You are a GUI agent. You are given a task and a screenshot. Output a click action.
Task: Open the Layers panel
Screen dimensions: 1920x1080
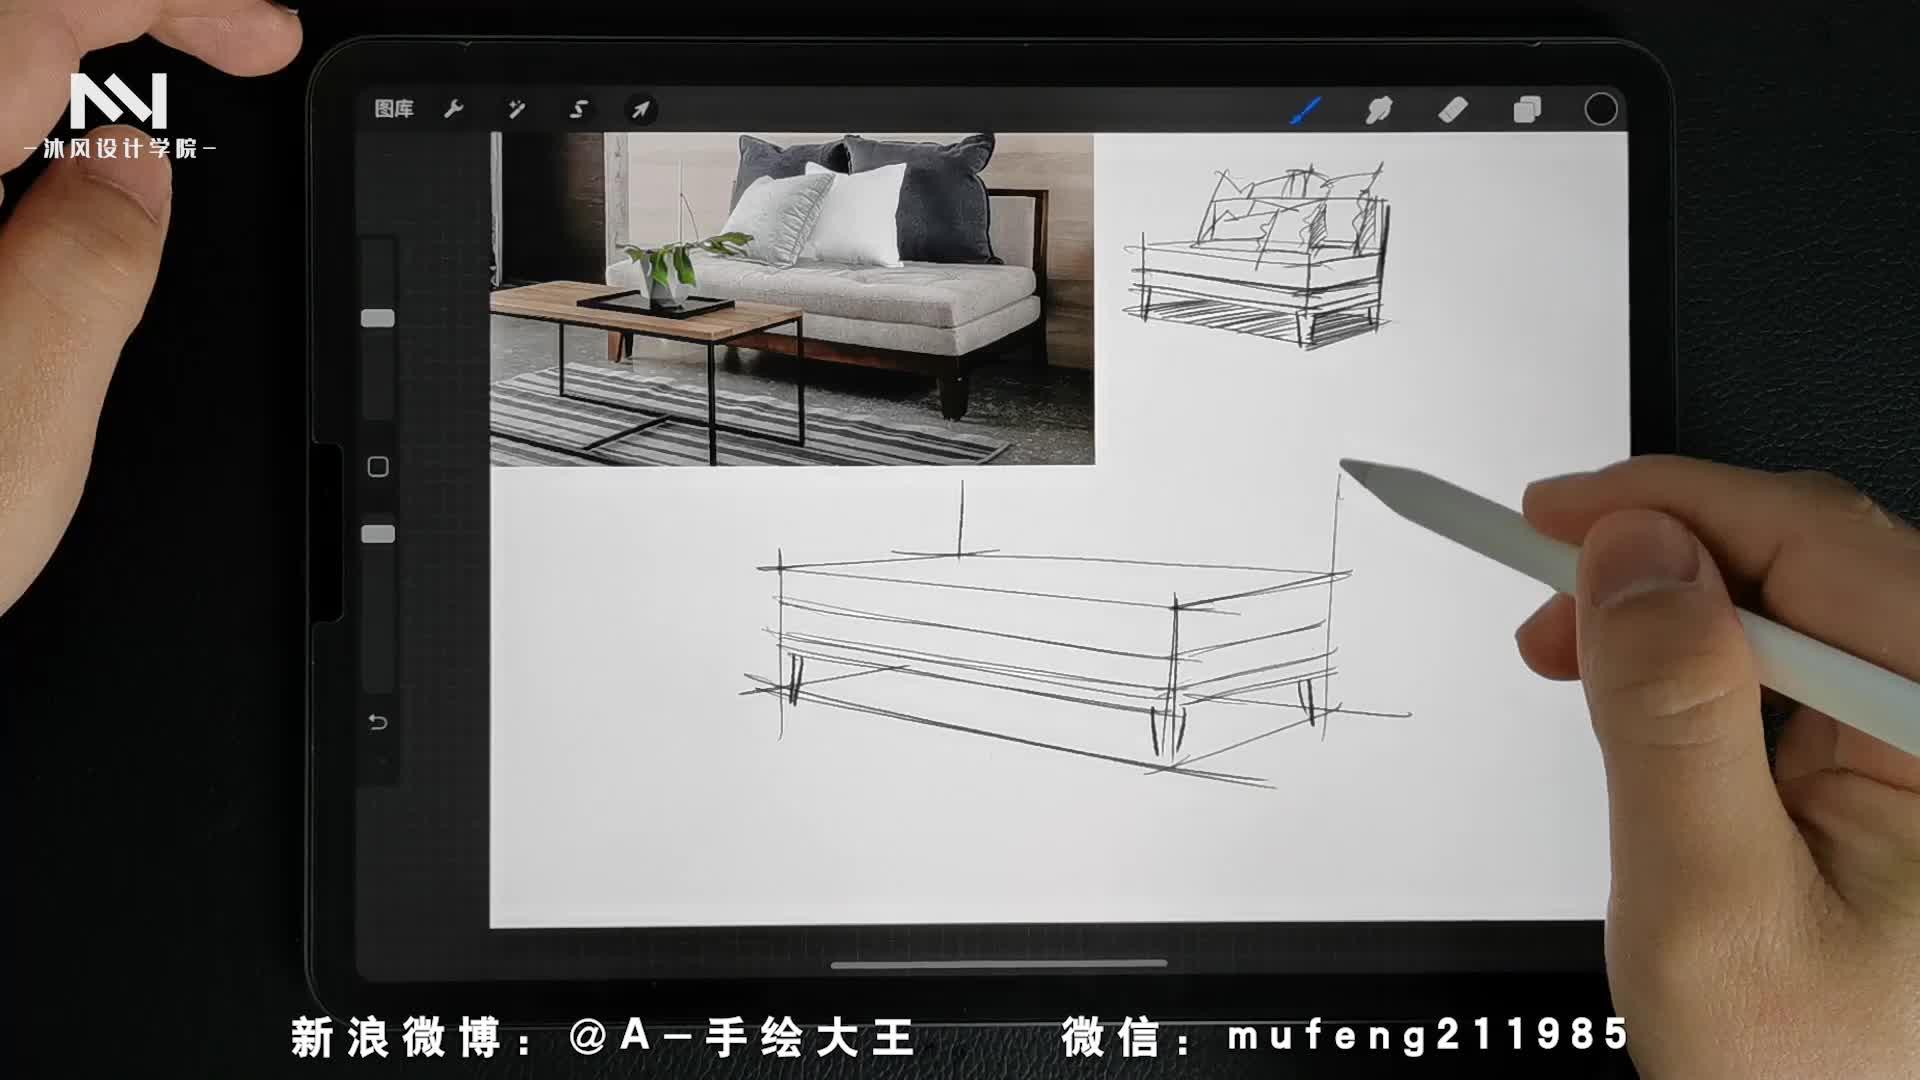(1527, 110)
